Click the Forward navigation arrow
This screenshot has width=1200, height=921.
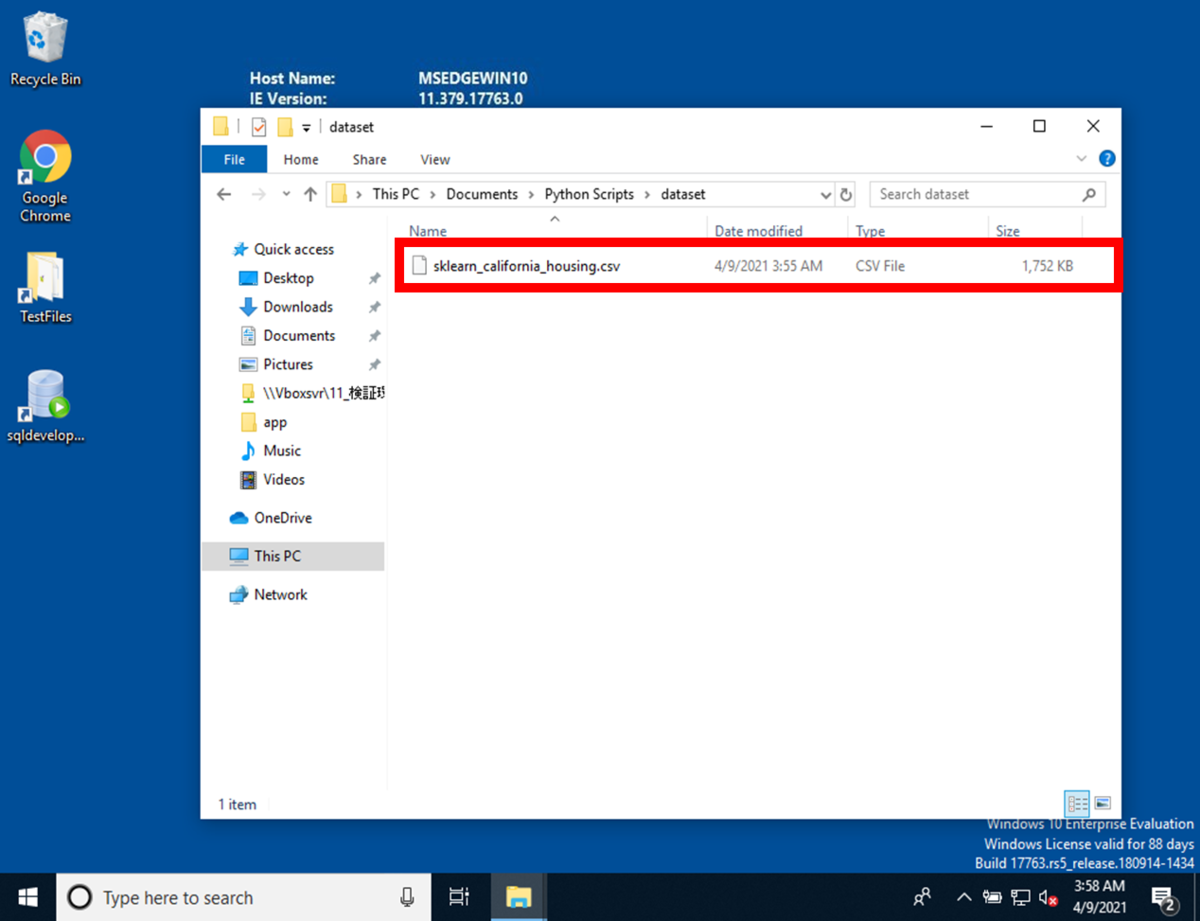[259, 194]
